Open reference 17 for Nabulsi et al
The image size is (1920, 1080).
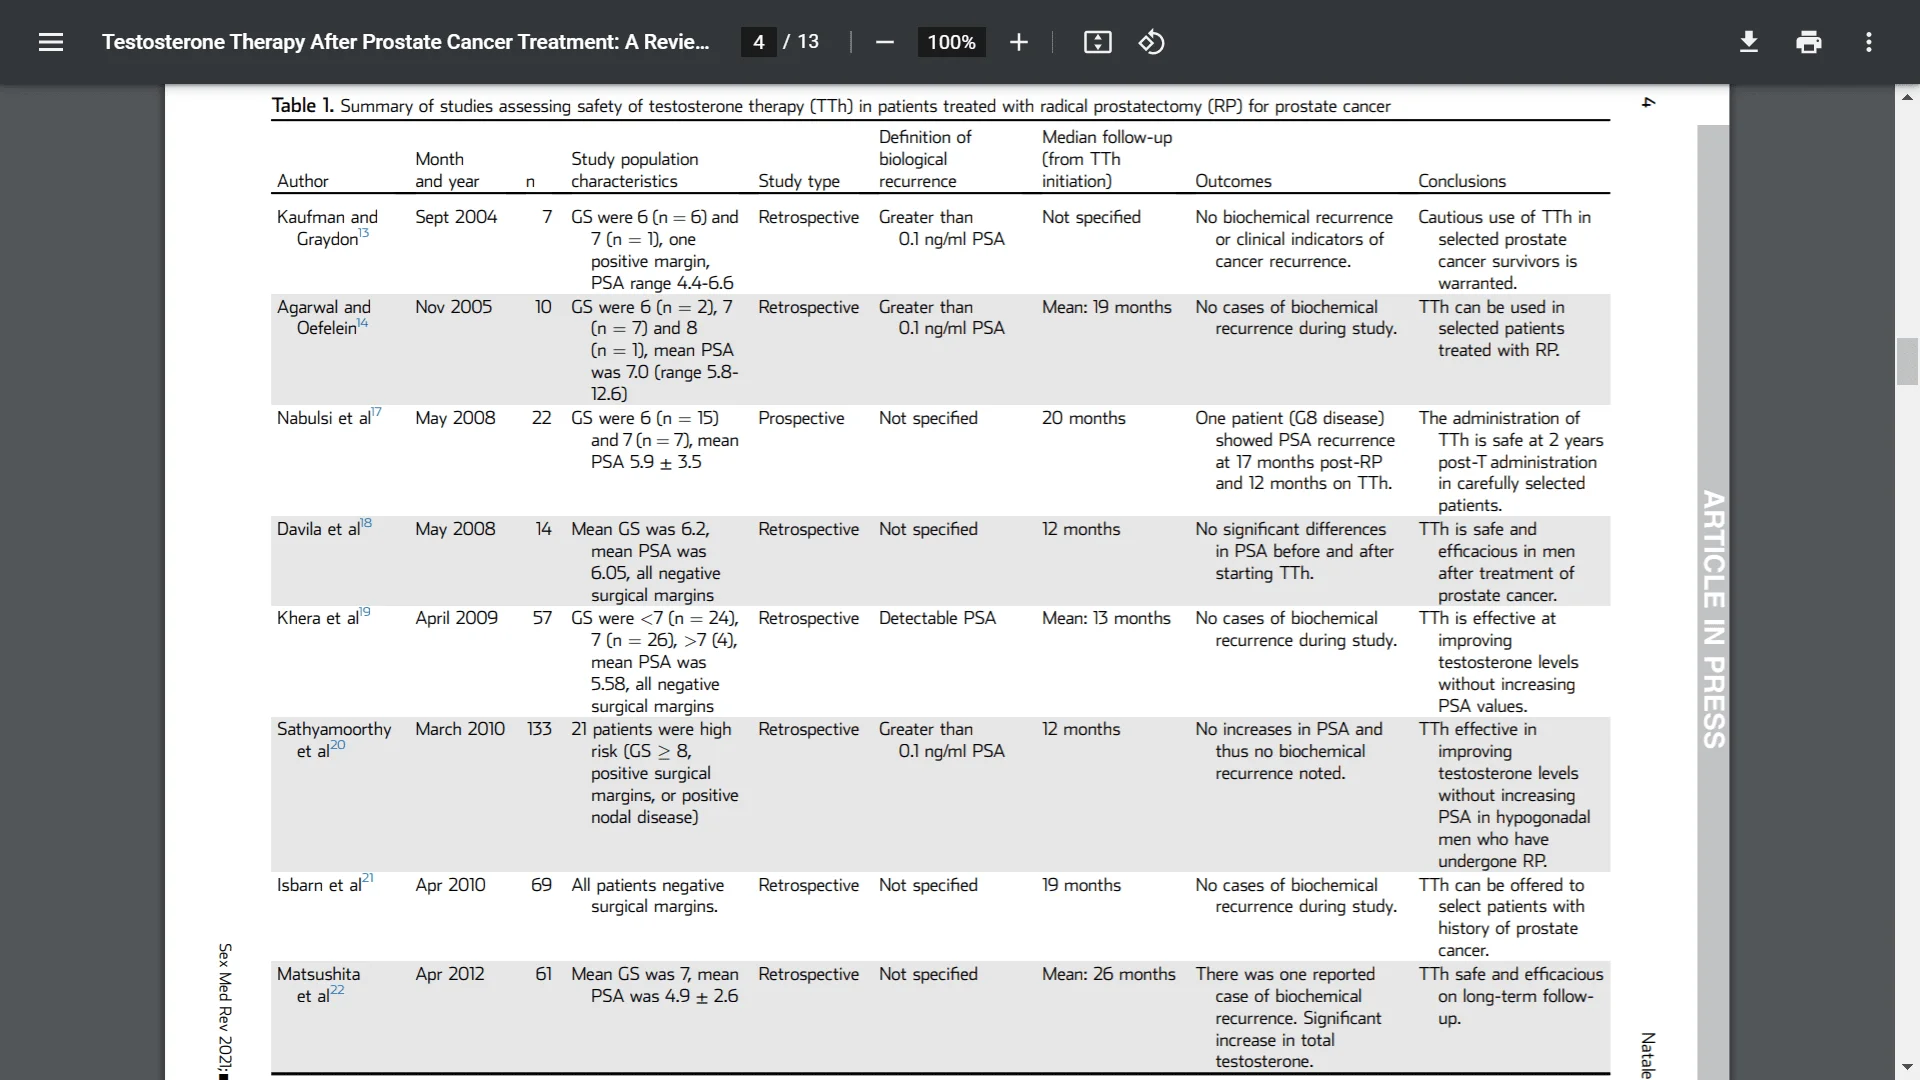pyautogui.click(x=376, y=412)
